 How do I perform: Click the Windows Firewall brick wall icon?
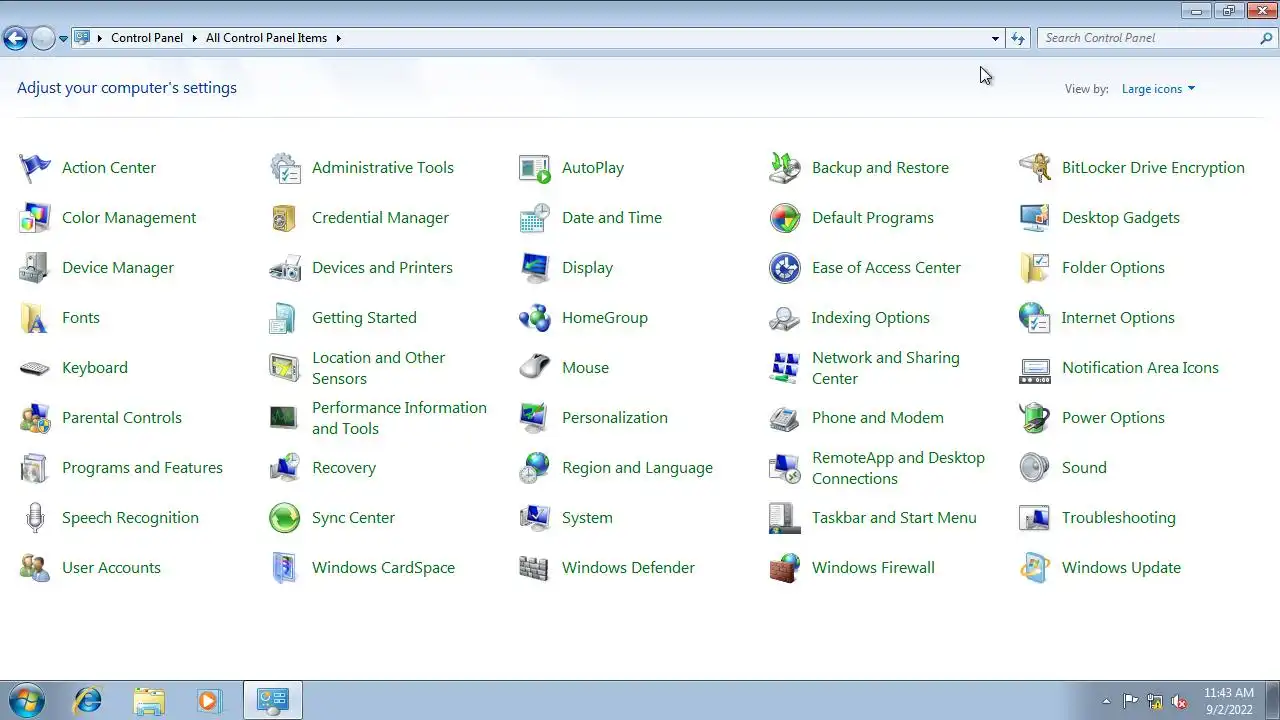coord(785,568)
